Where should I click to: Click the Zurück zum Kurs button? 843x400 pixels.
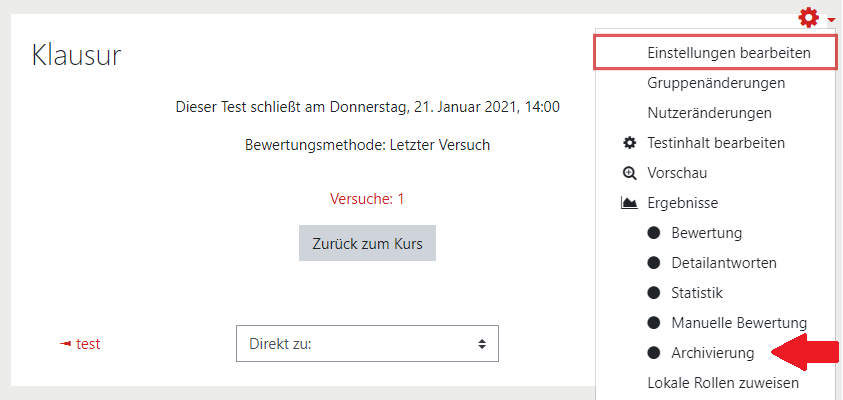[x=367, y=243]
